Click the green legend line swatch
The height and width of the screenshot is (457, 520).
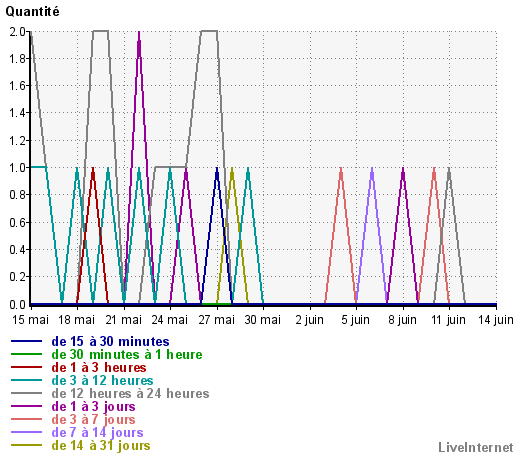tap(26, 354)
